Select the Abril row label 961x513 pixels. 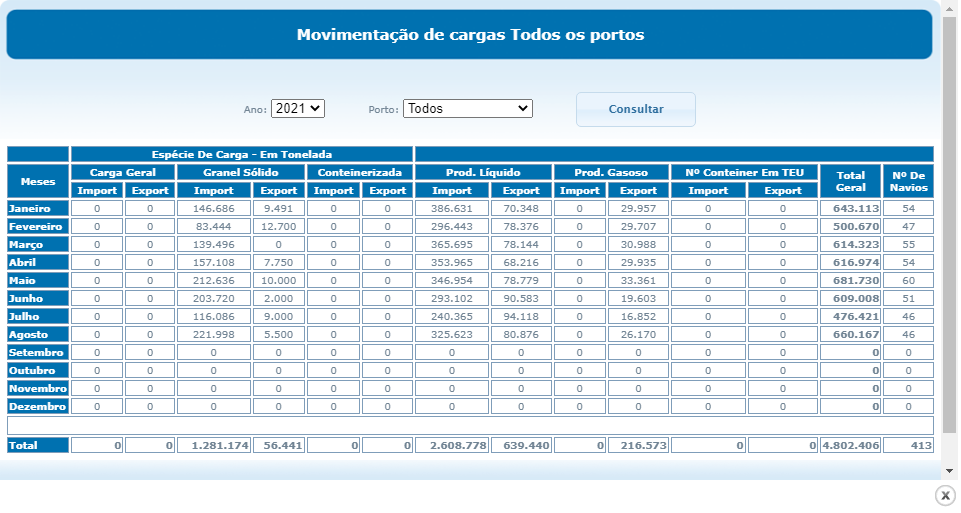pos(38,262)
